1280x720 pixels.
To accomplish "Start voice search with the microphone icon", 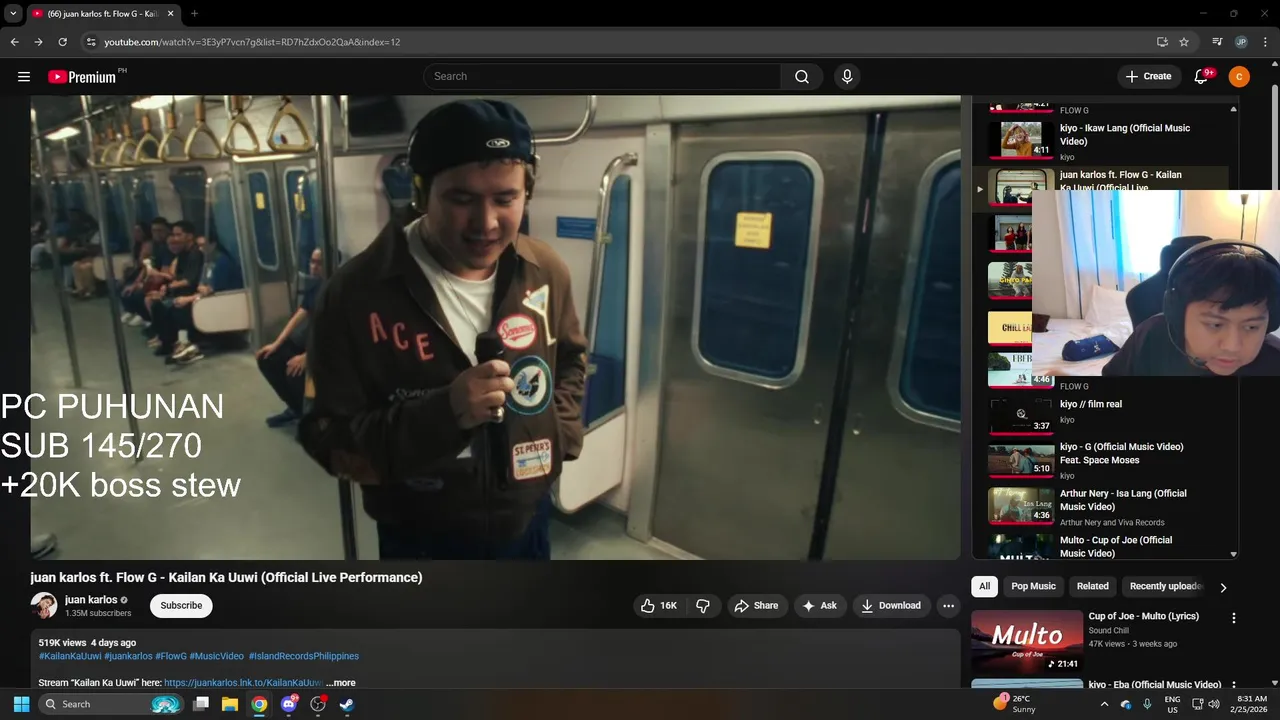I will tap(847, 76).
